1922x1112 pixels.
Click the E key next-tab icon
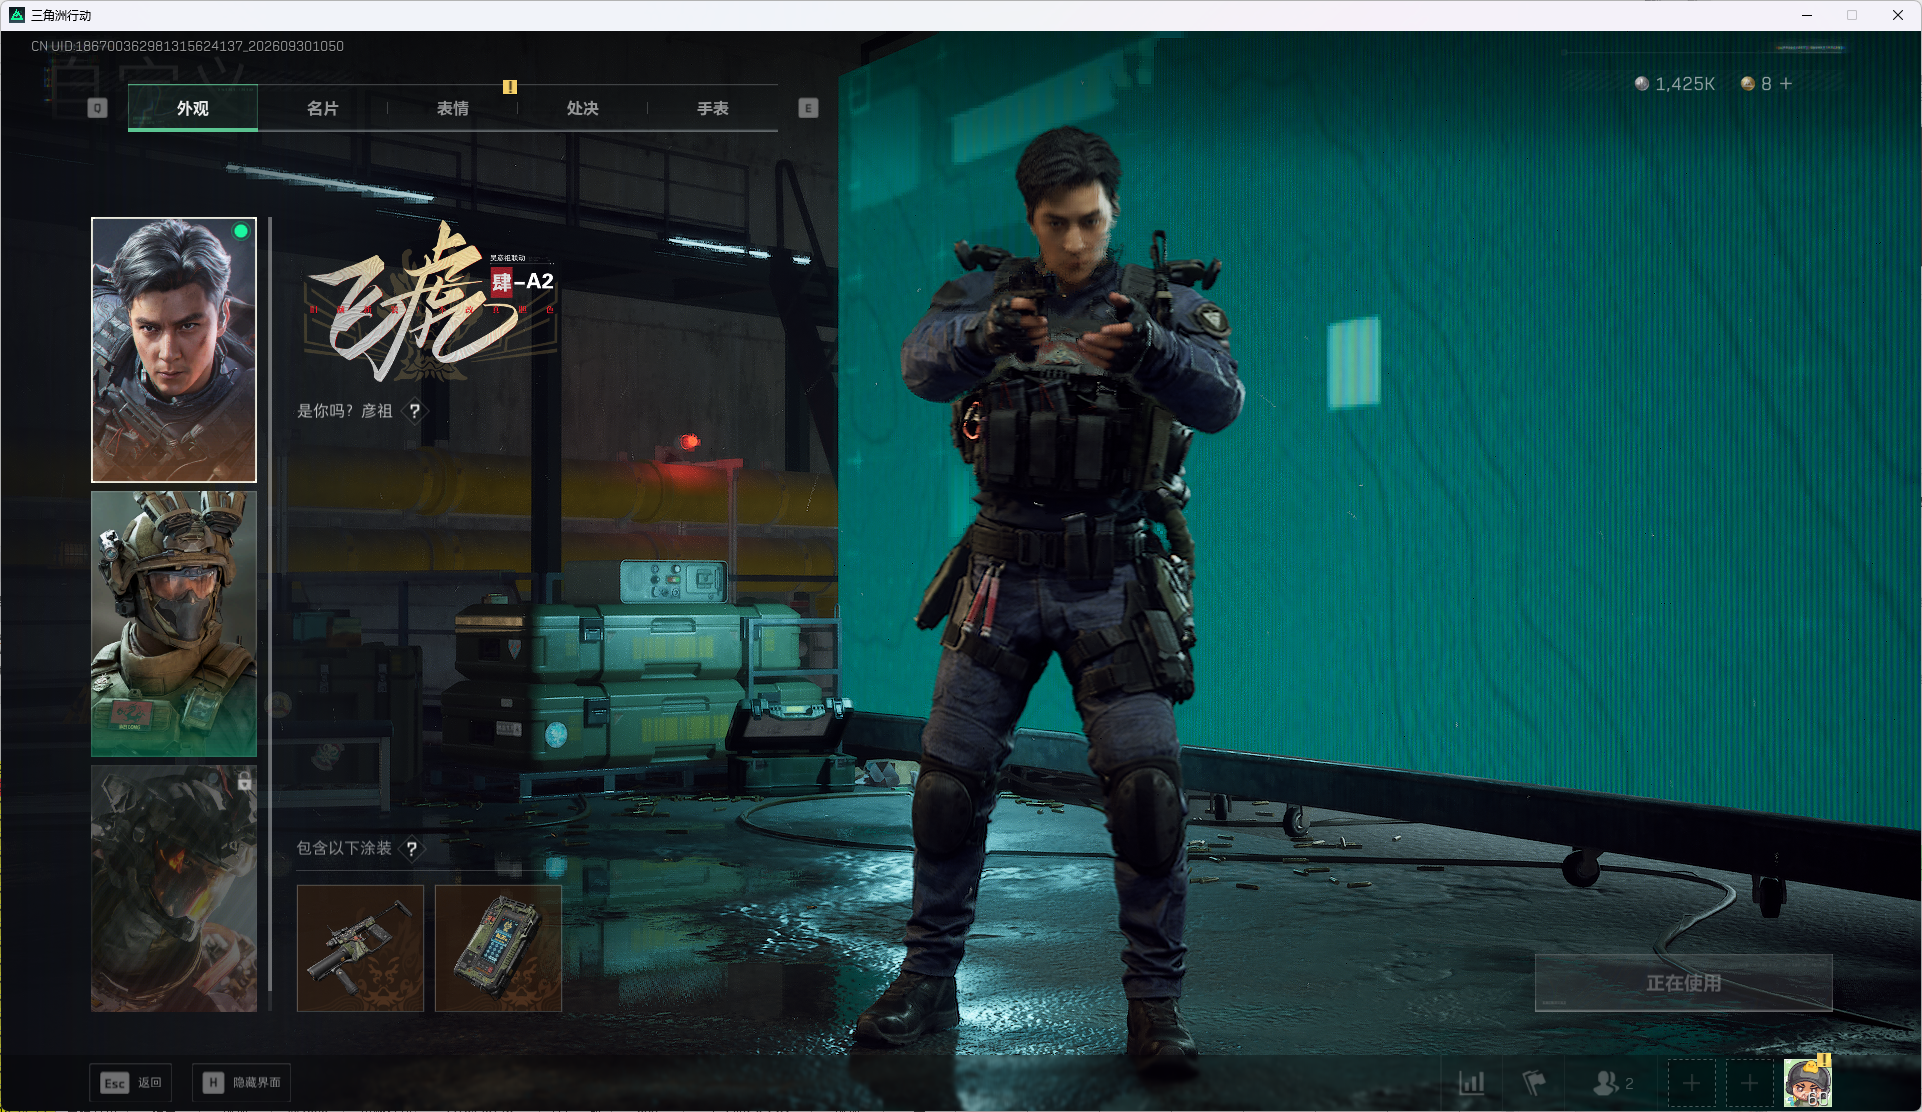click(808, 108)
